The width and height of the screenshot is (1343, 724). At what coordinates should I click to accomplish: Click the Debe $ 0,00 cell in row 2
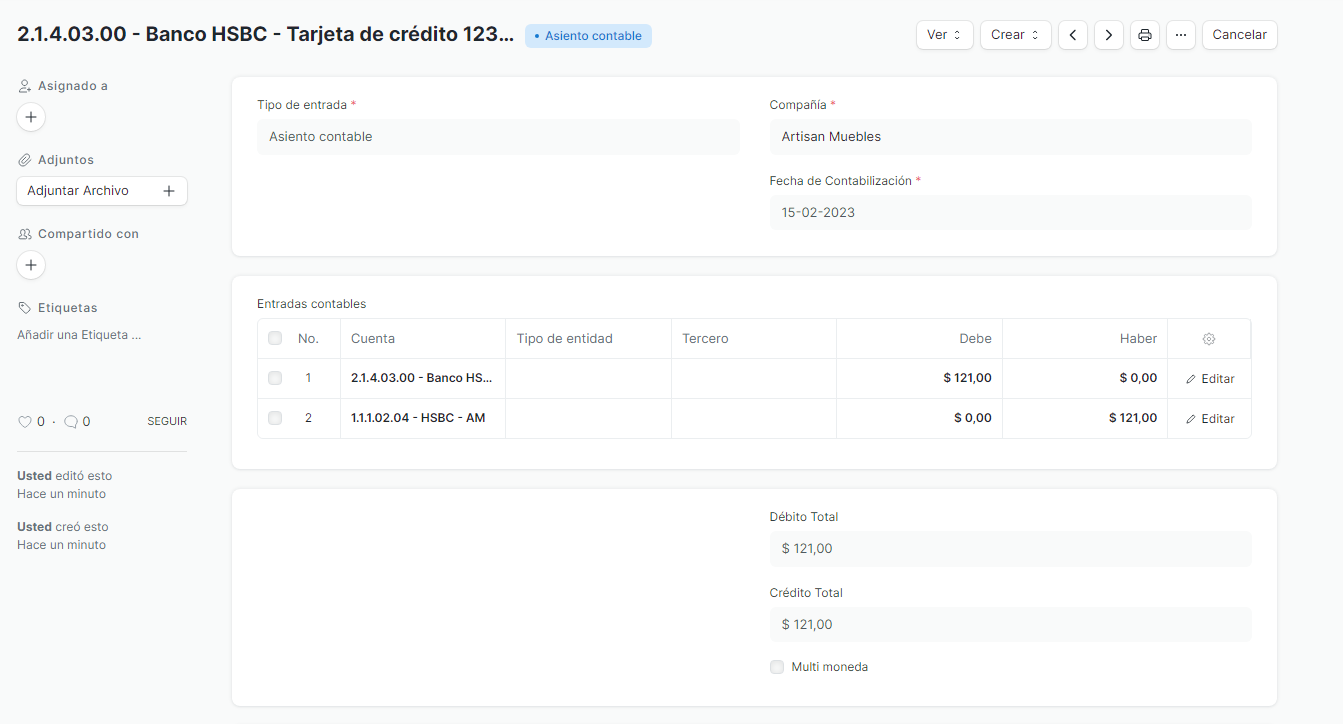(x=919, y=418)
